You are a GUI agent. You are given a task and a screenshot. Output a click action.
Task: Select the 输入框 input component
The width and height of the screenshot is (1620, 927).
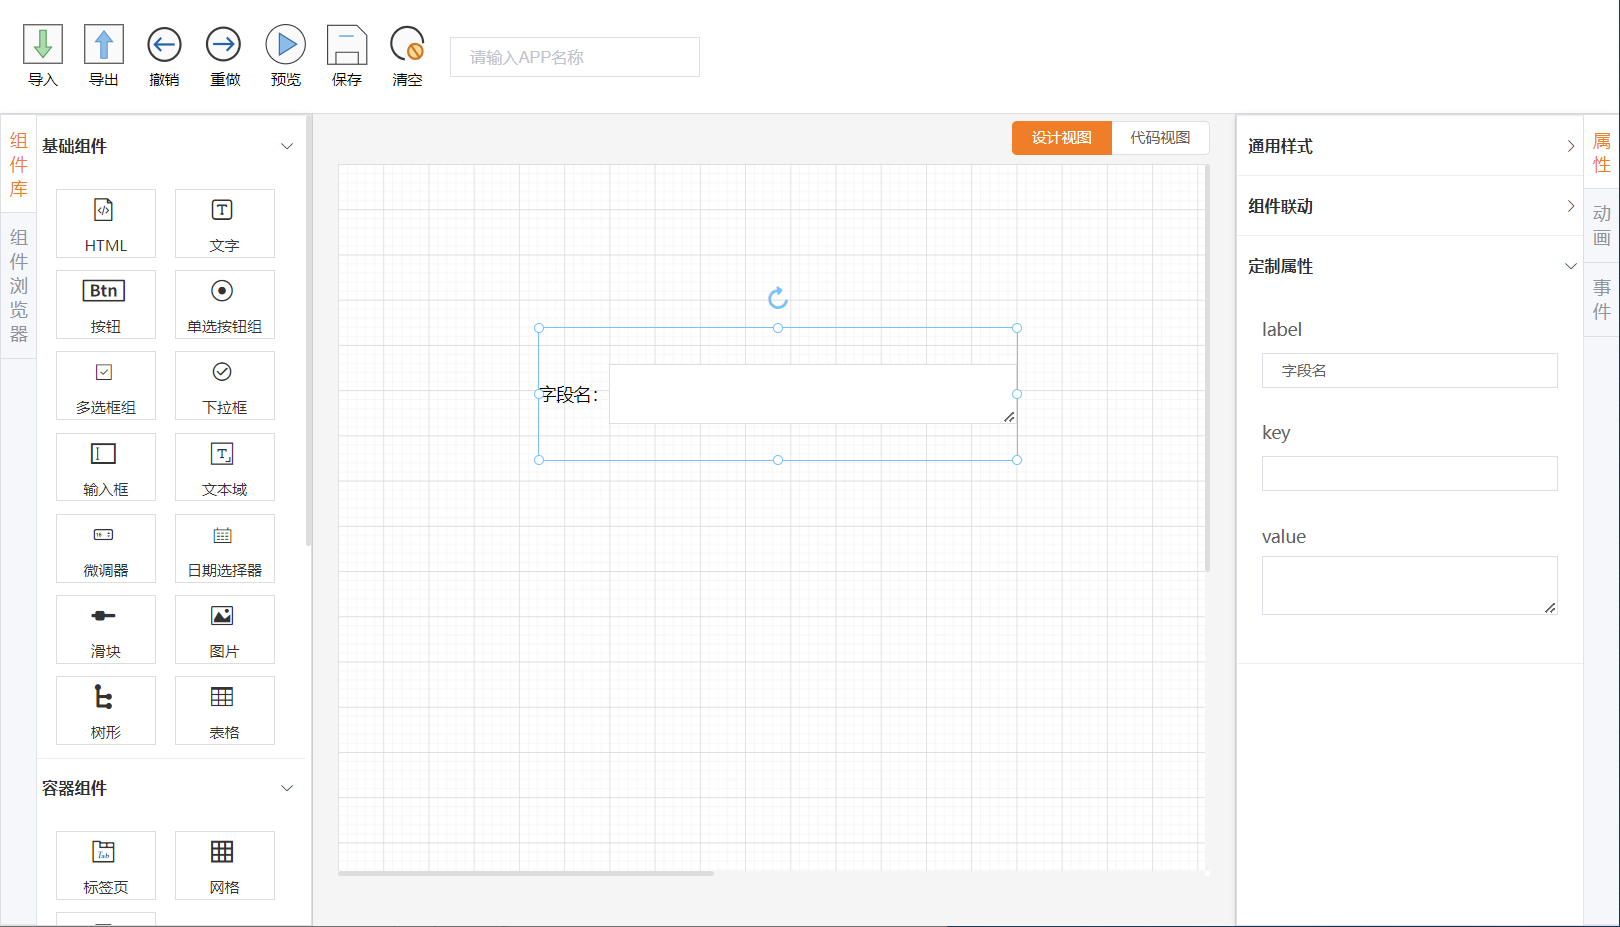pos(106,467)
